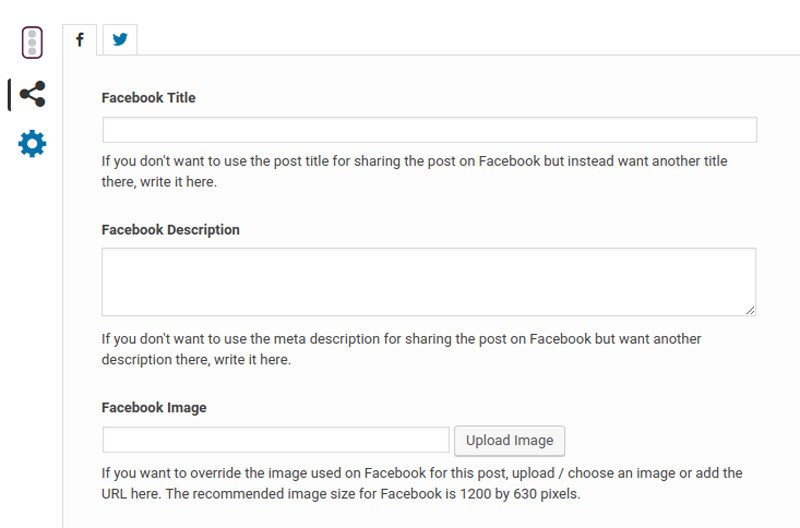Viewport: 800px width, 528px height.
Task: Click the meta description help text paragraph
Action: coord(402,349)
